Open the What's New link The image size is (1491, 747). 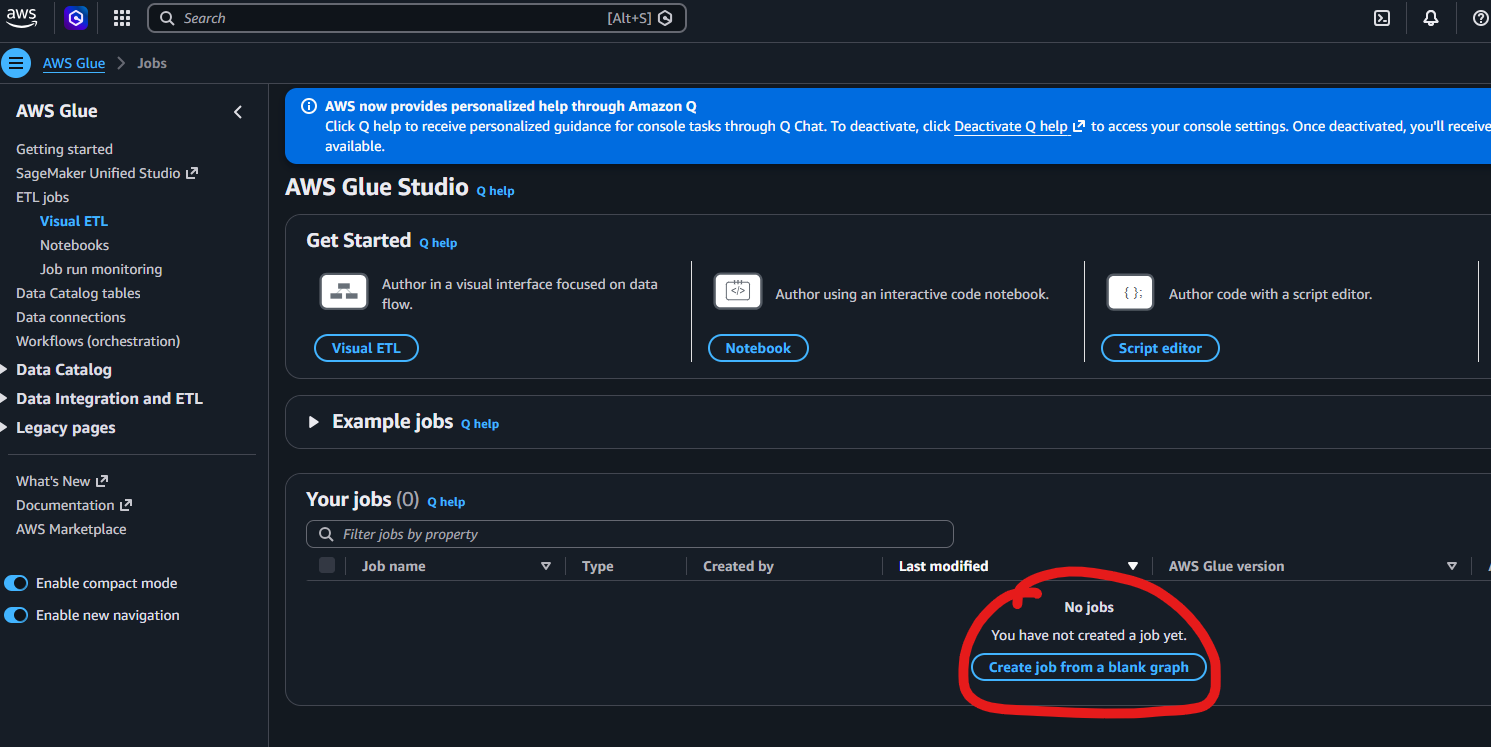pyautogui.click(x=62, y=481)
